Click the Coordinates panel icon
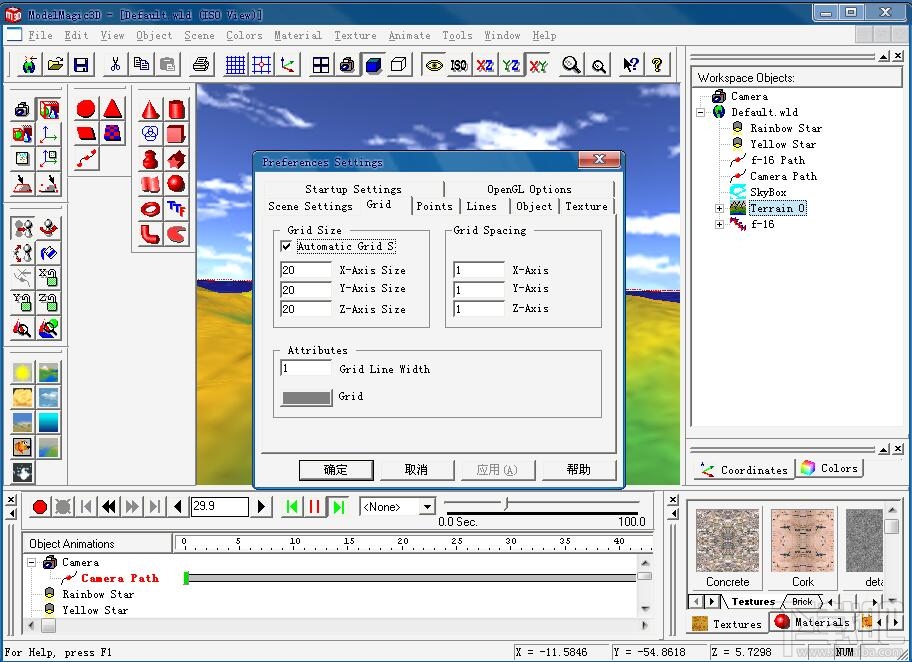 coord(707,468)
